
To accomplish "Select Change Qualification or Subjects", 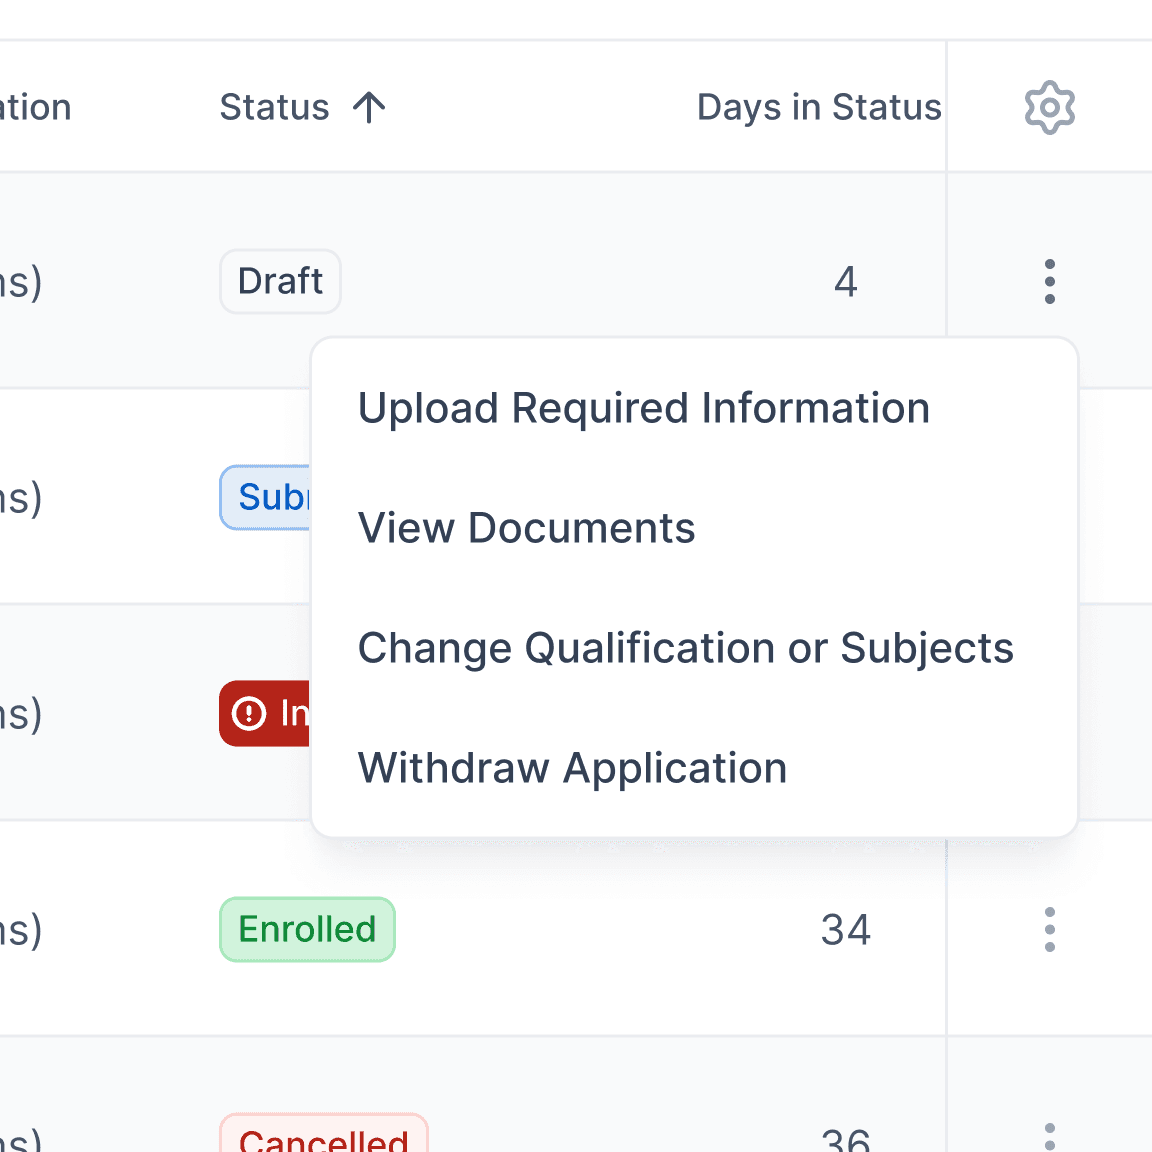I will (x=685, y=648).
